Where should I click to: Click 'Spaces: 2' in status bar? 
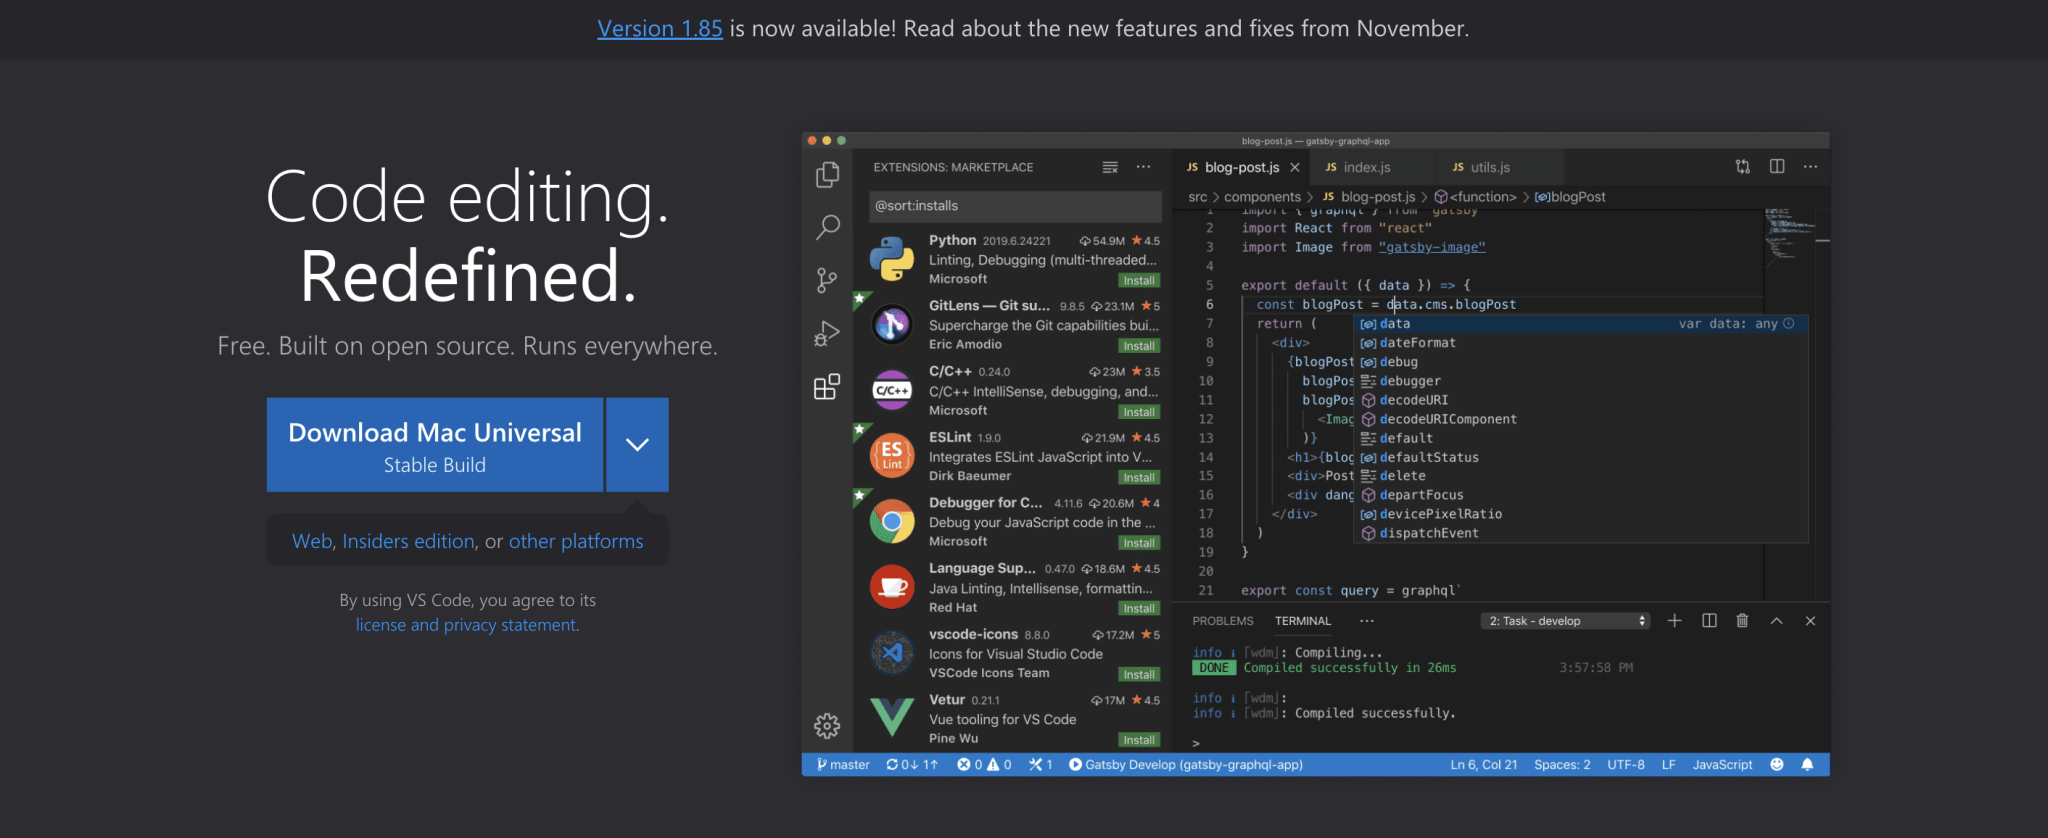tap(1562, 765)
